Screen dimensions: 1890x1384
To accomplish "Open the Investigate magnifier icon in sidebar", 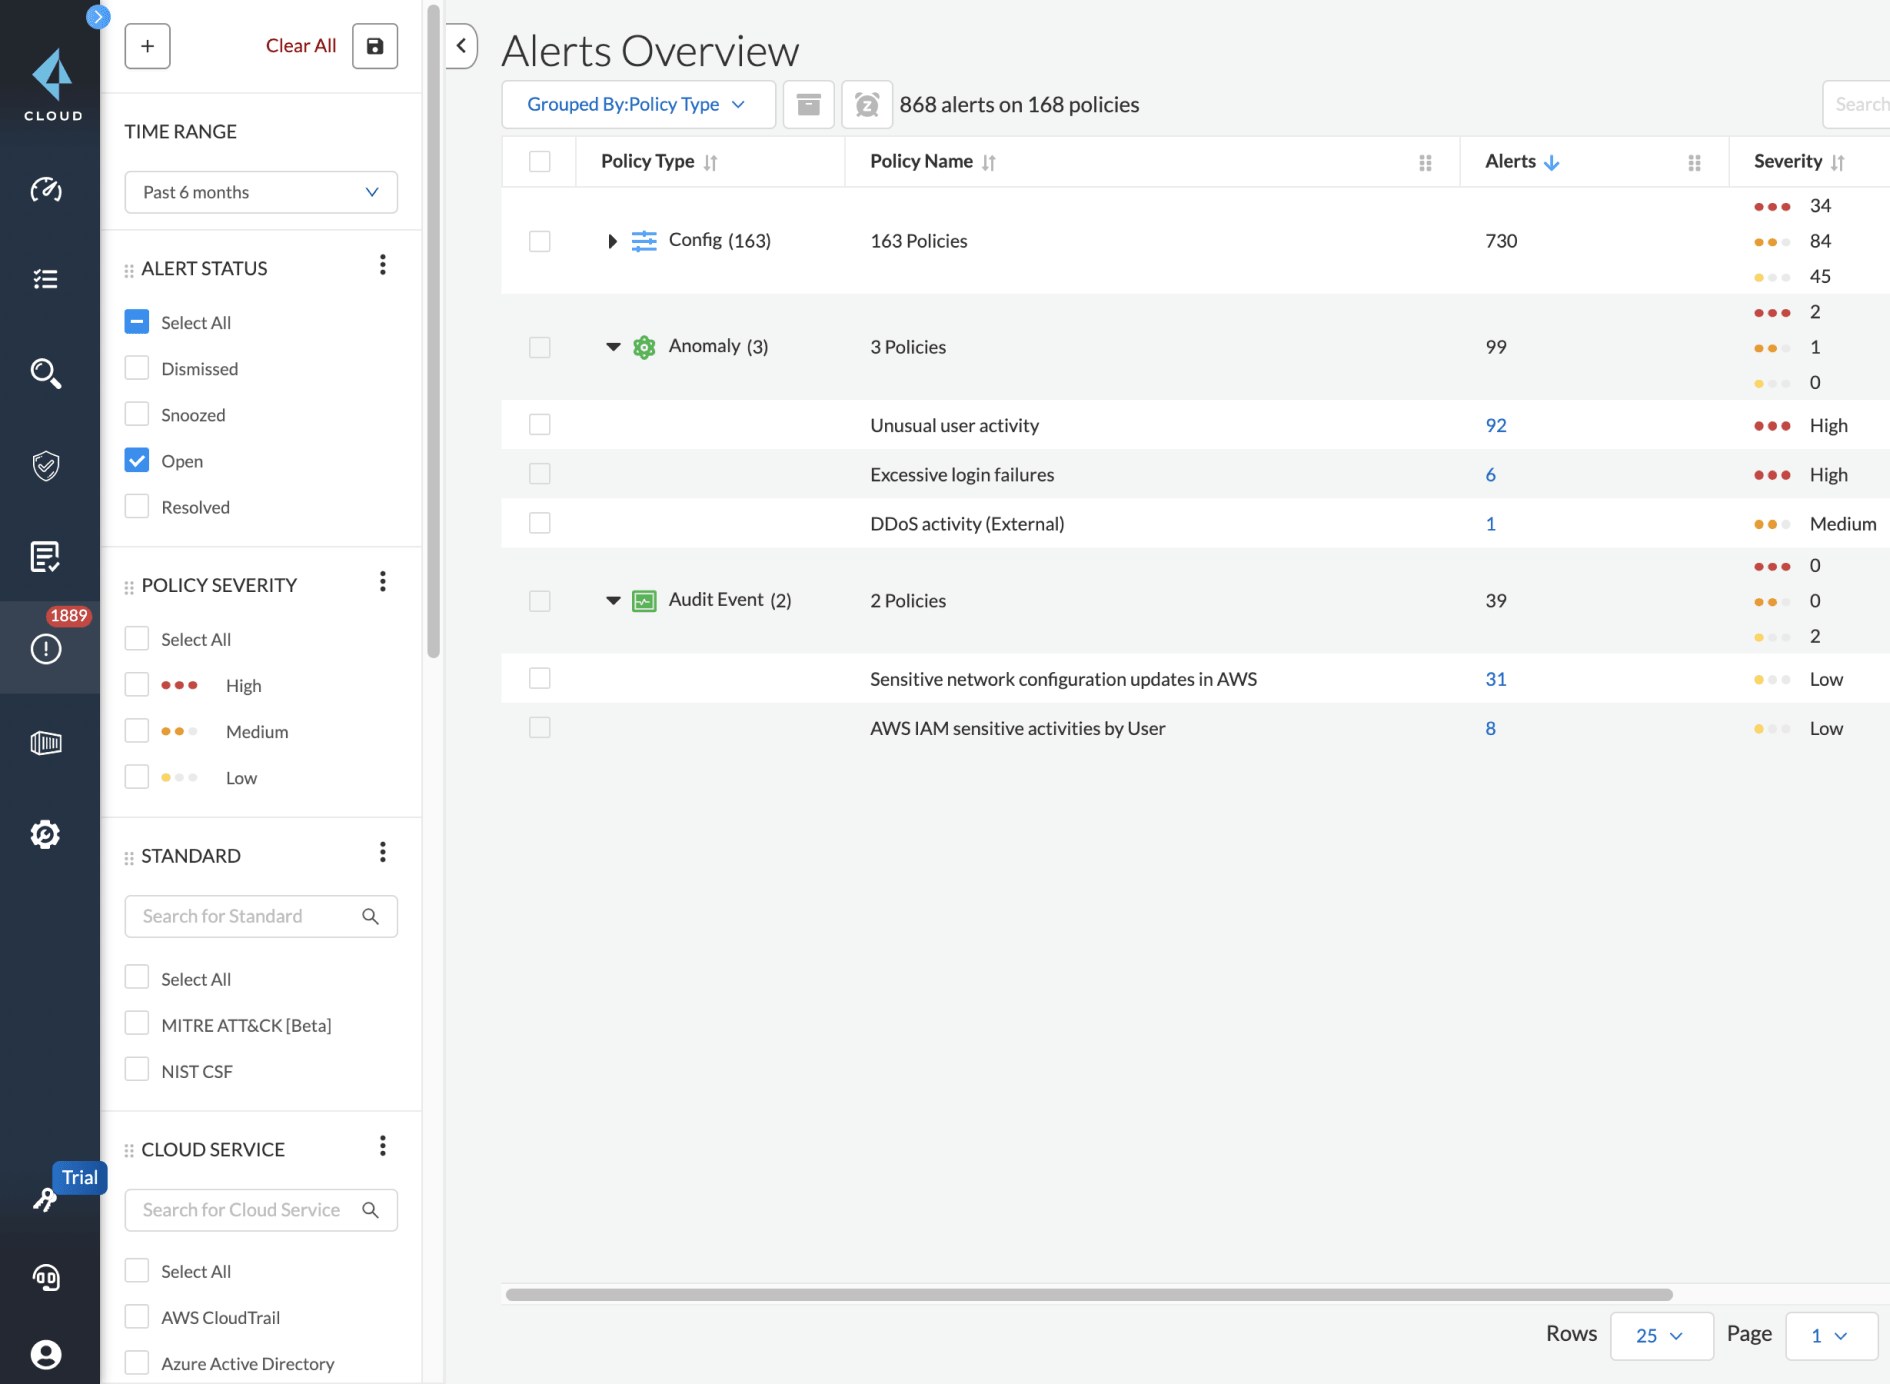I will click(x=46, y=373).
